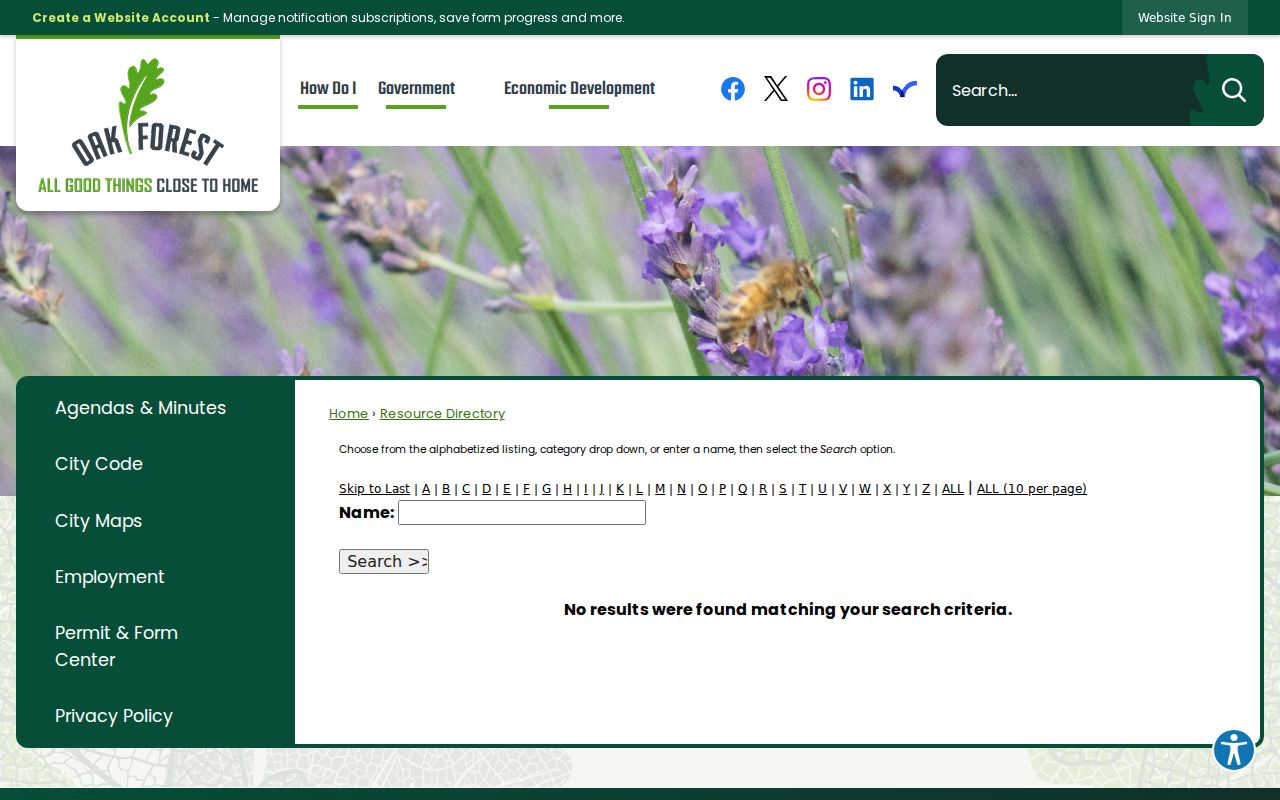Click Website Sign In
This screenshot has height=800, width=1280.
coord(1185,17)
